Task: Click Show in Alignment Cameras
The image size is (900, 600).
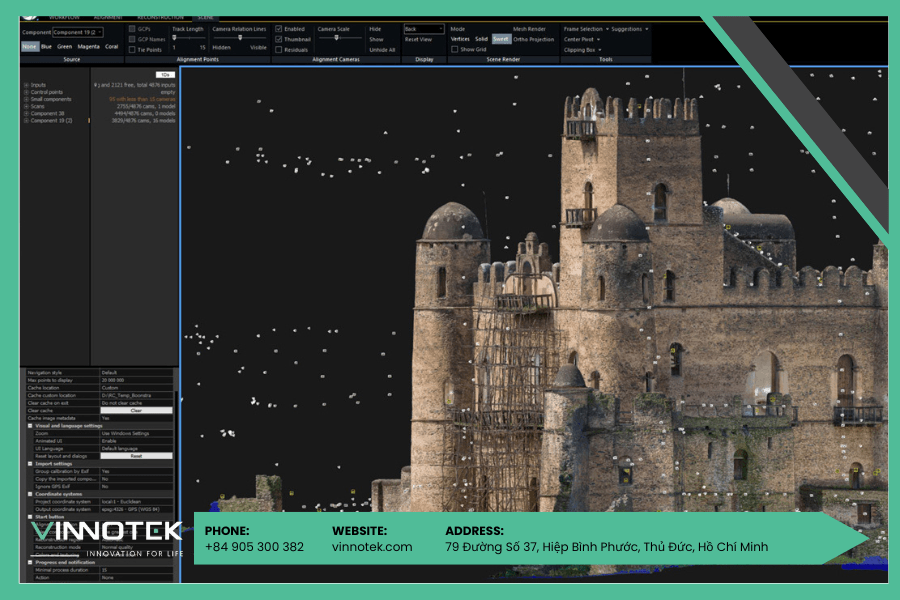Action: coord(376,39)
